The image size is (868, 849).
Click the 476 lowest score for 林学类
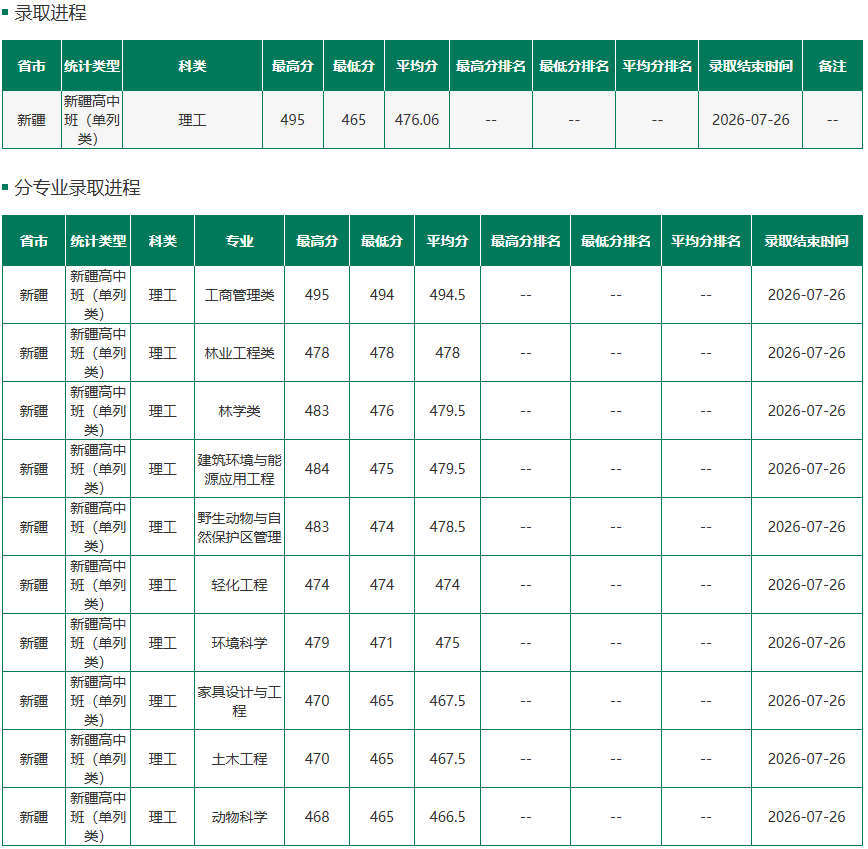[382, 411]
